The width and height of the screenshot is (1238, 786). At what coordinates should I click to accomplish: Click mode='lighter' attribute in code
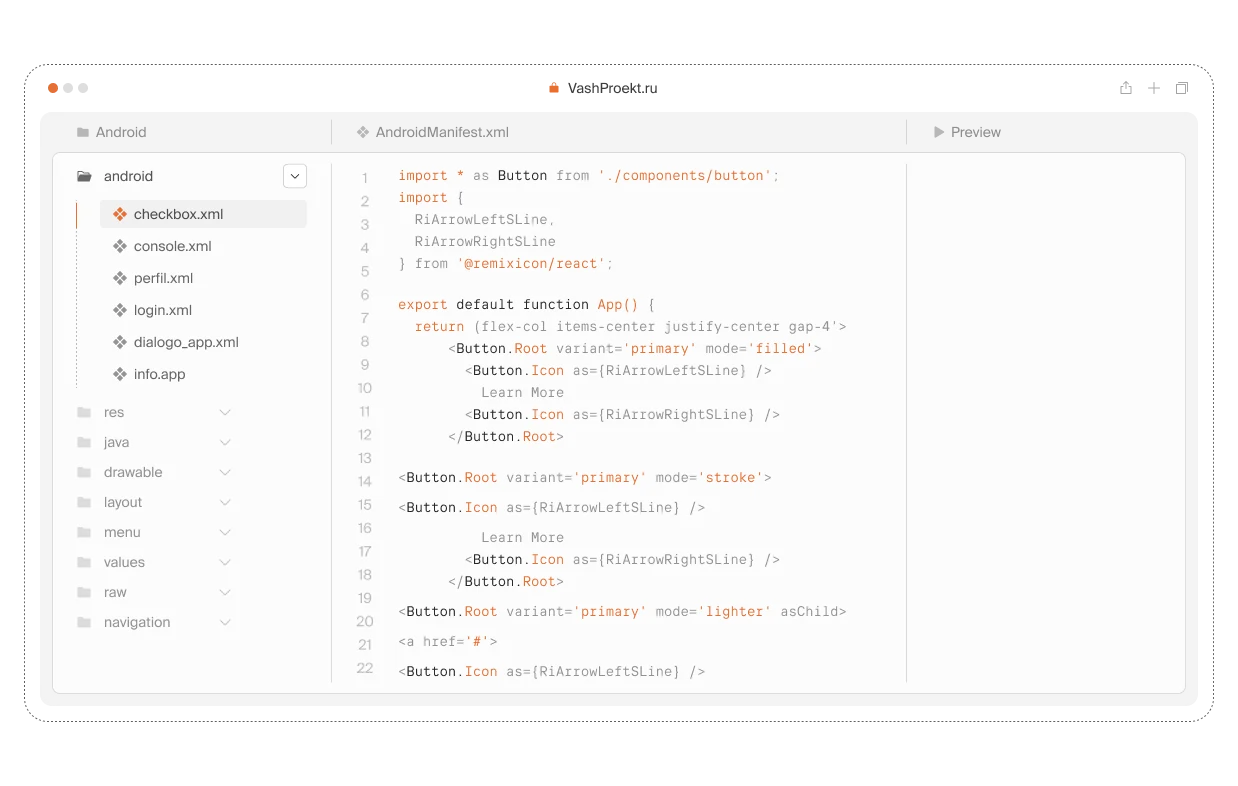pos(713,611)
